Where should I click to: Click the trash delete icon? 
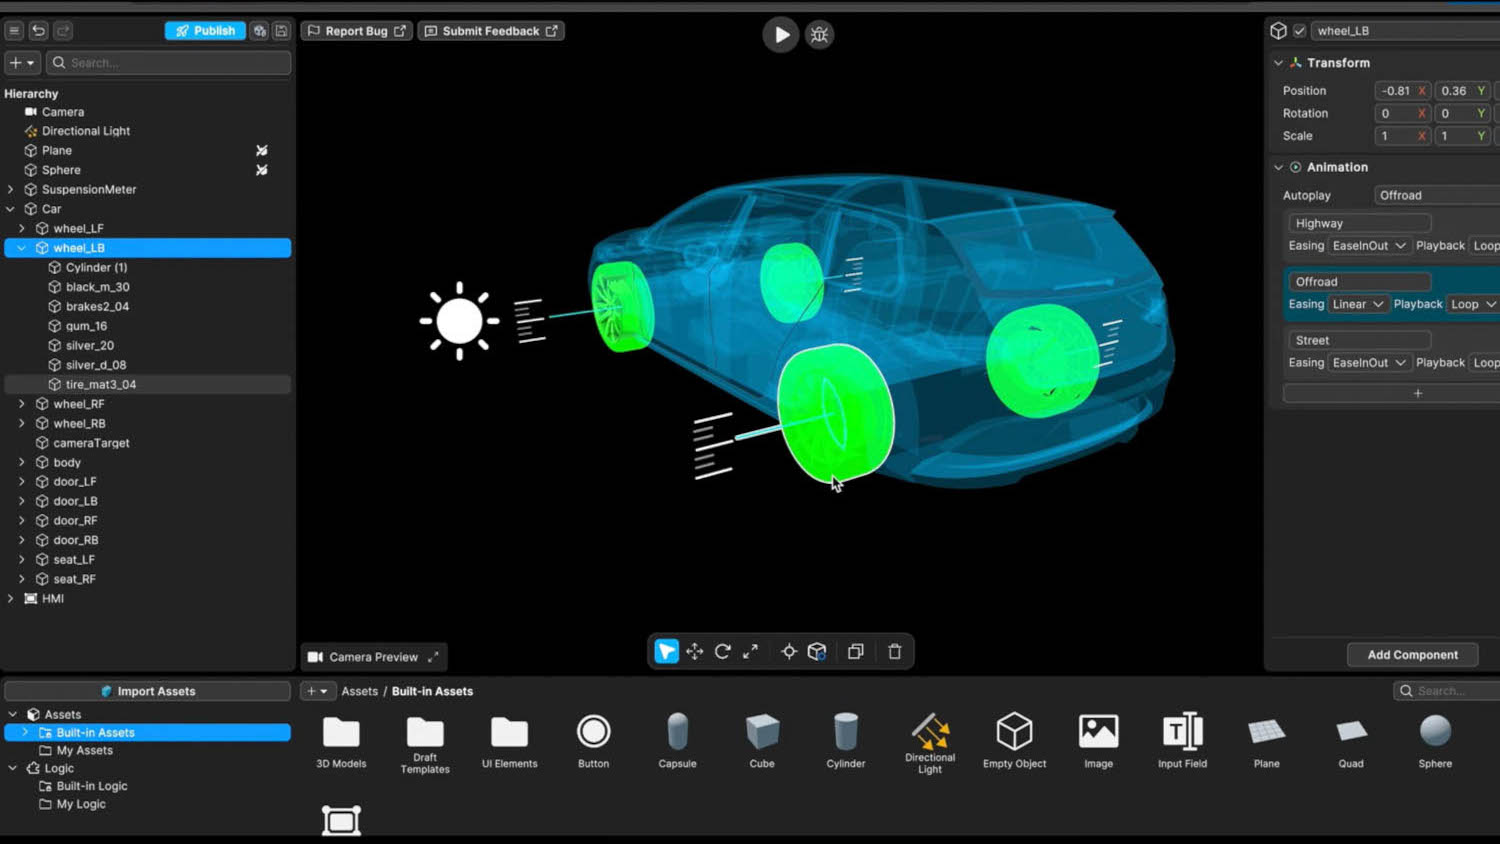coord(894,652)
